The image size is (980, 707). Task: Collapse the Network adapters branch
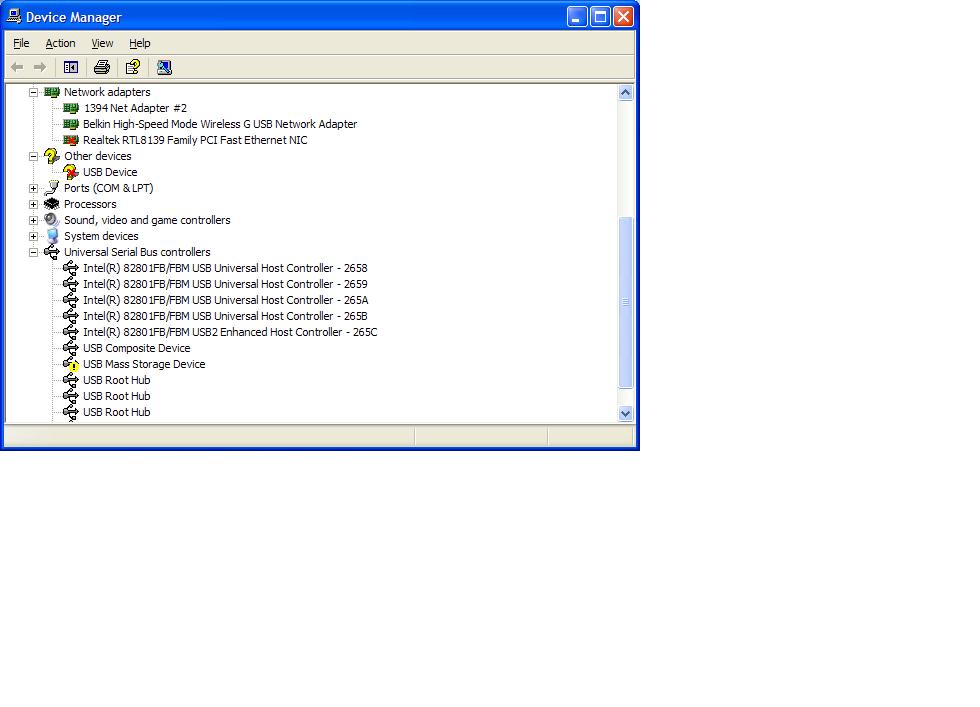(33, 93)
